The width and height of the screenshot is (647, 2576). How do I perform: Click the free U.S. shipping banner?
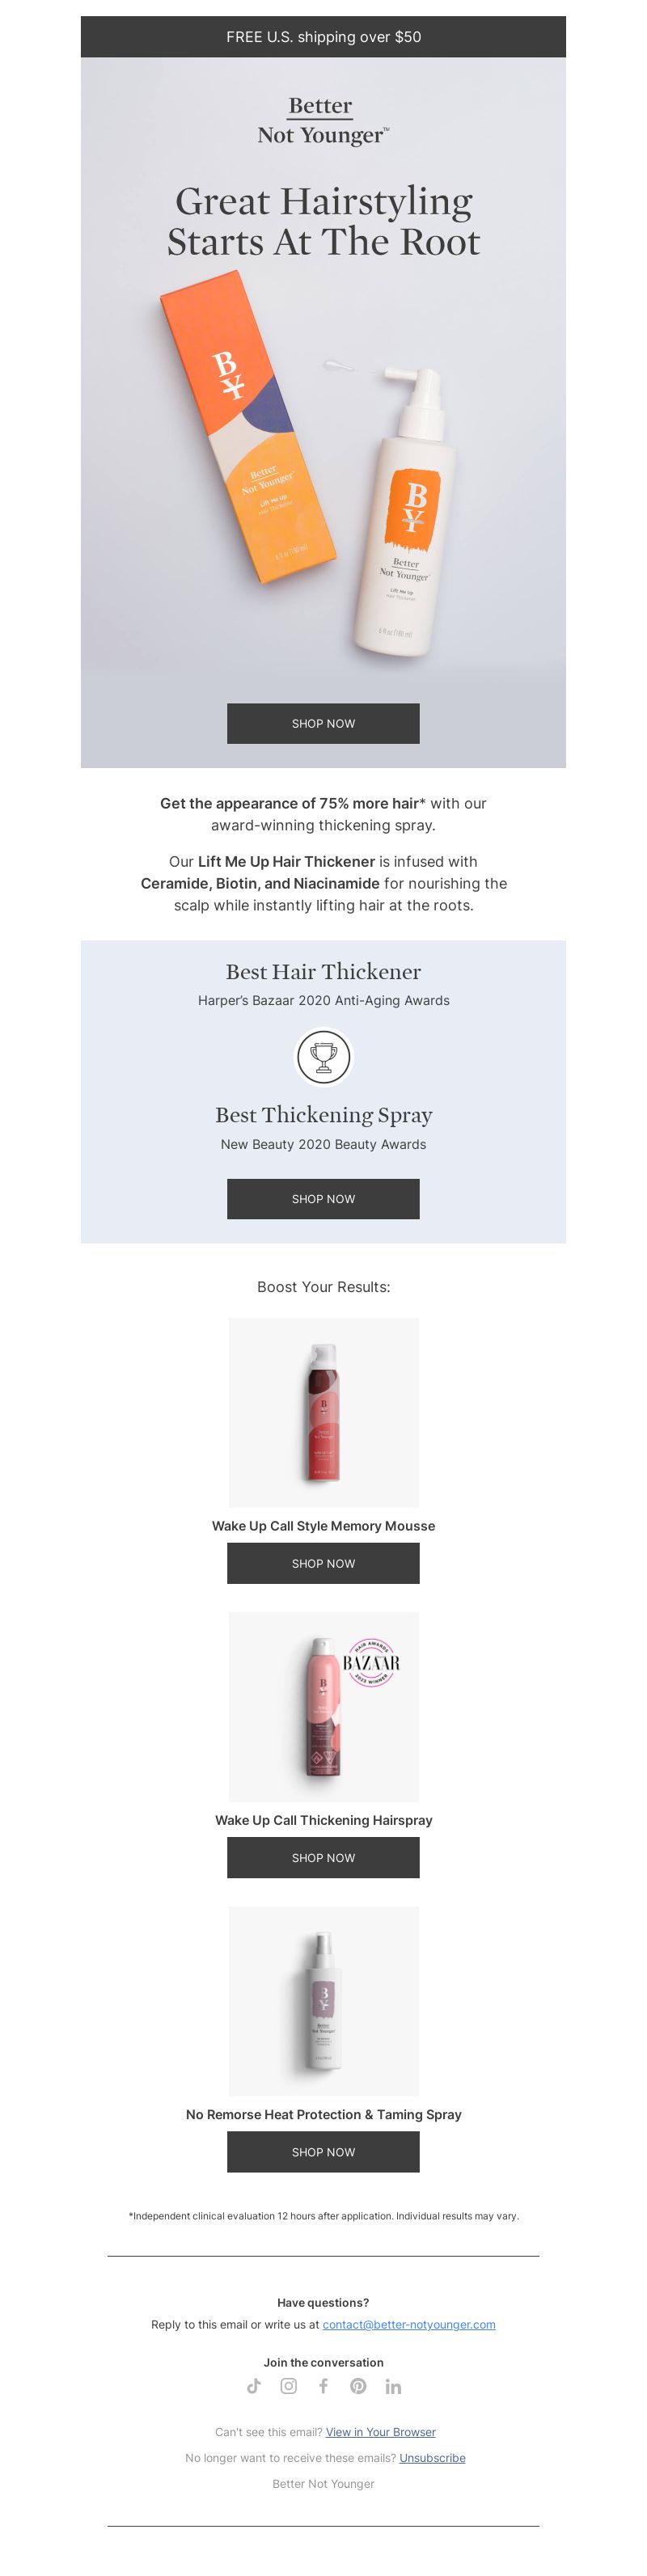click(x=323, y=37)
